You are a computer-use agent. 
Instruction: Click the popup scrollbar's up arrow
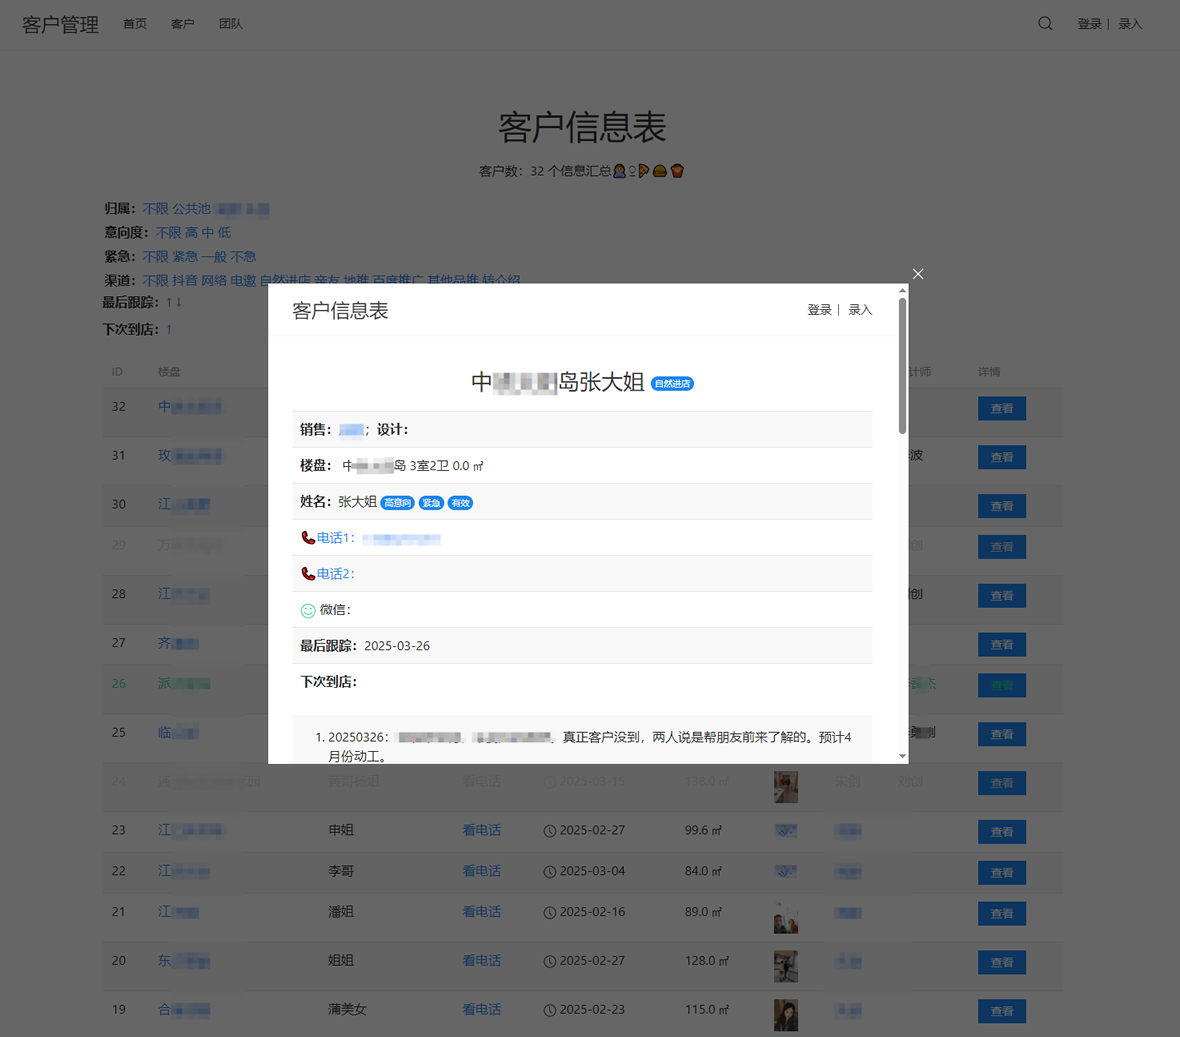click(x=902, y=291)
